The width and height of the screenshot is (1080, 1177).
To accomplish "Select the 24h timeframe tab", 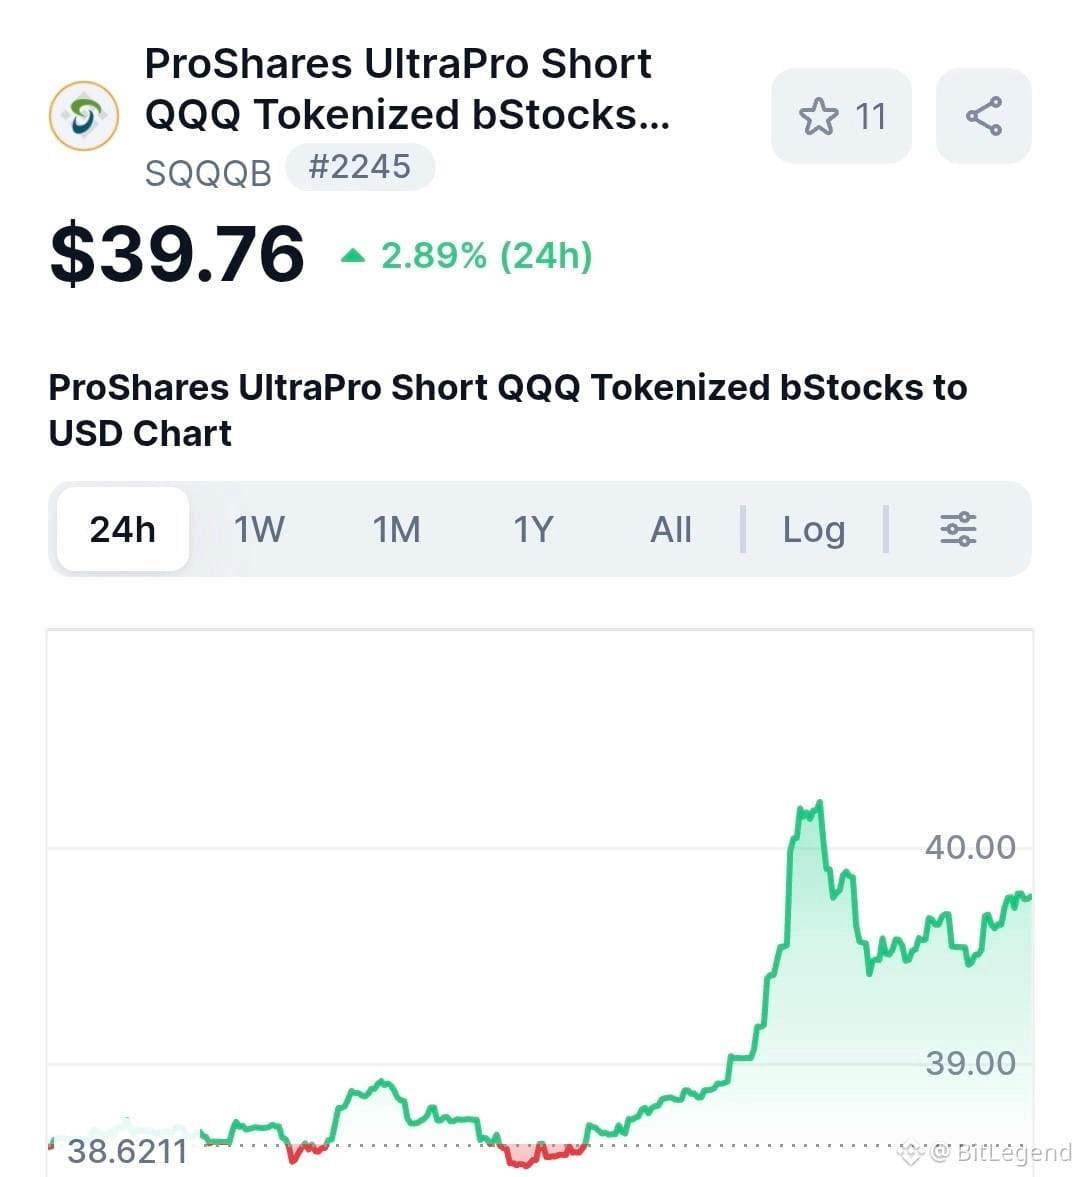I will click(x=123, y=529).
